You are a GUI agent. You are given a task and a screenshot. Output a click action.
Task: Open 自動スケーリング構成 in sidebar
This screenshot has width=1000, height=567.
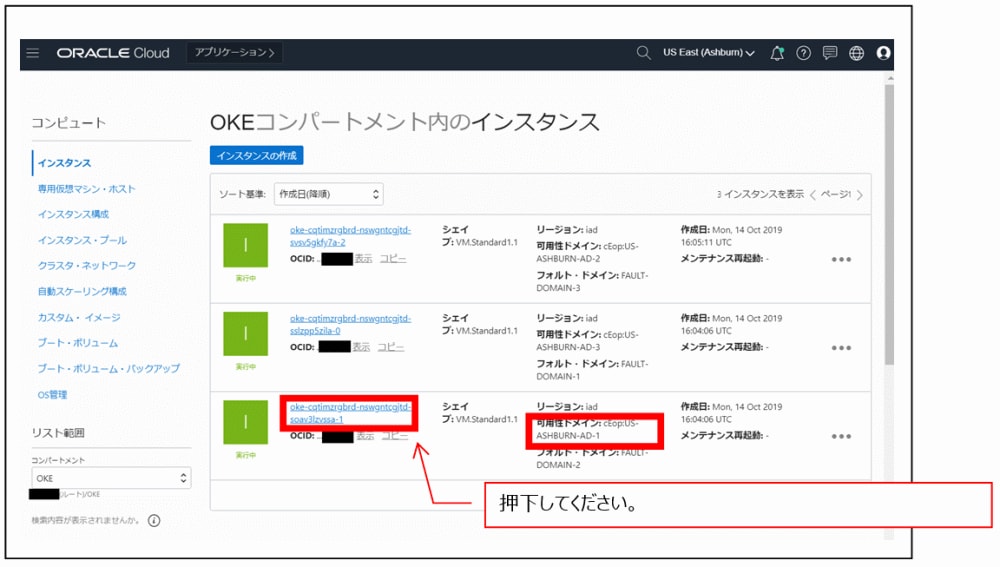(82, 291)
